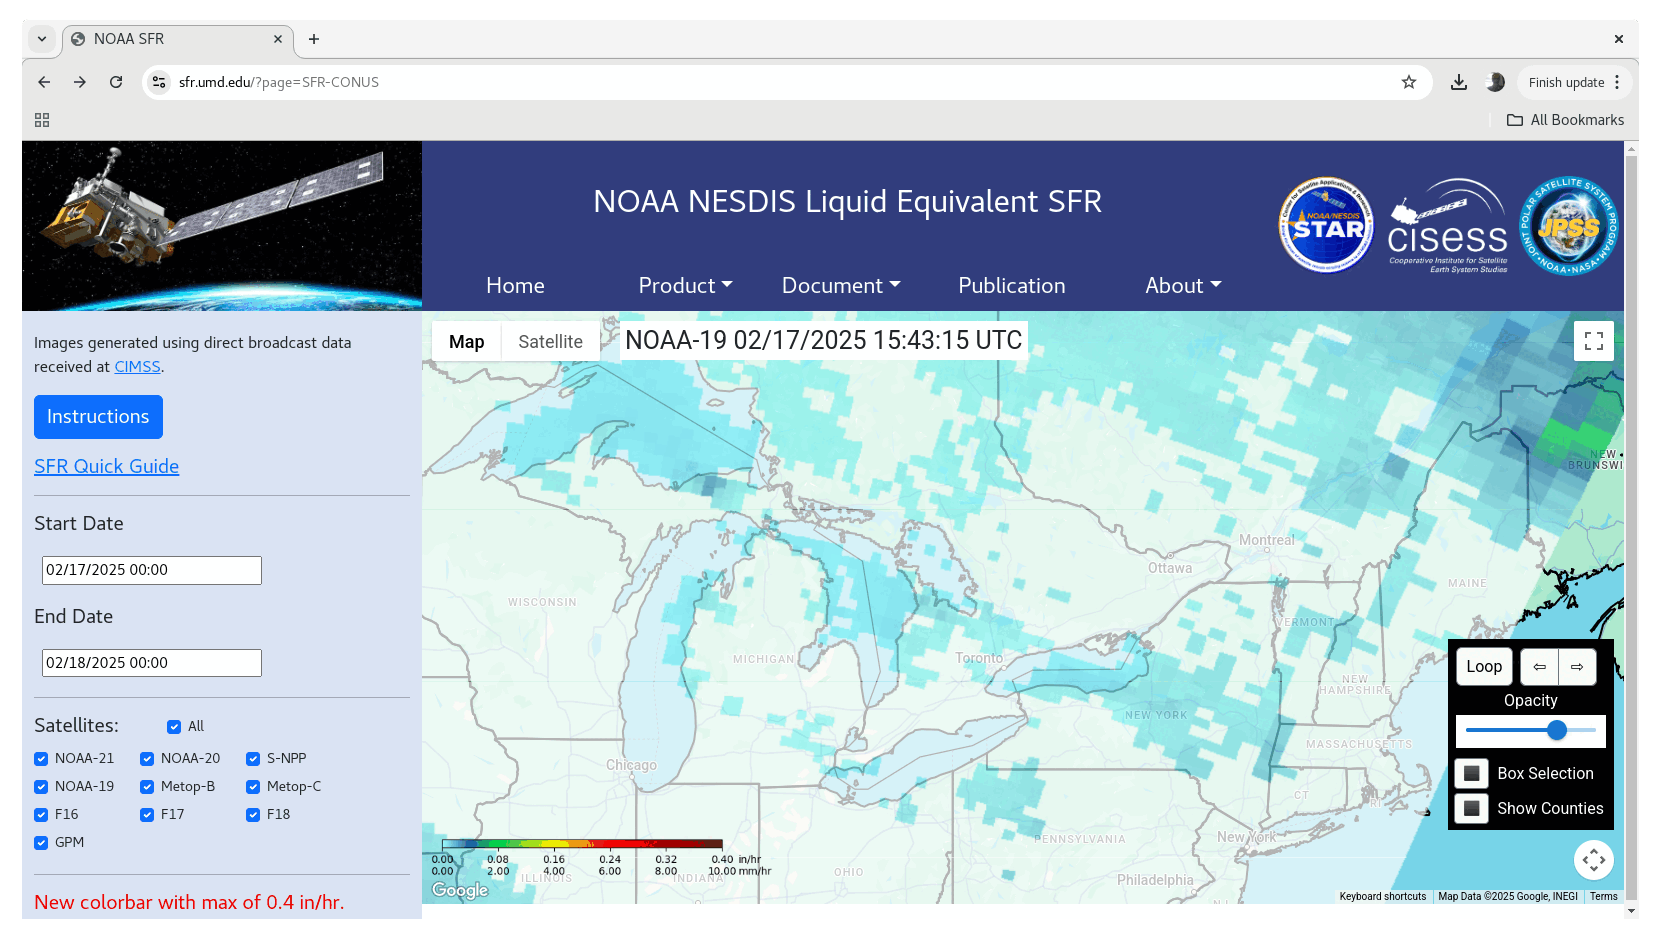Expand the About dropdown menu
This screenshot has height=944, width=1661.
point(1183,286)
